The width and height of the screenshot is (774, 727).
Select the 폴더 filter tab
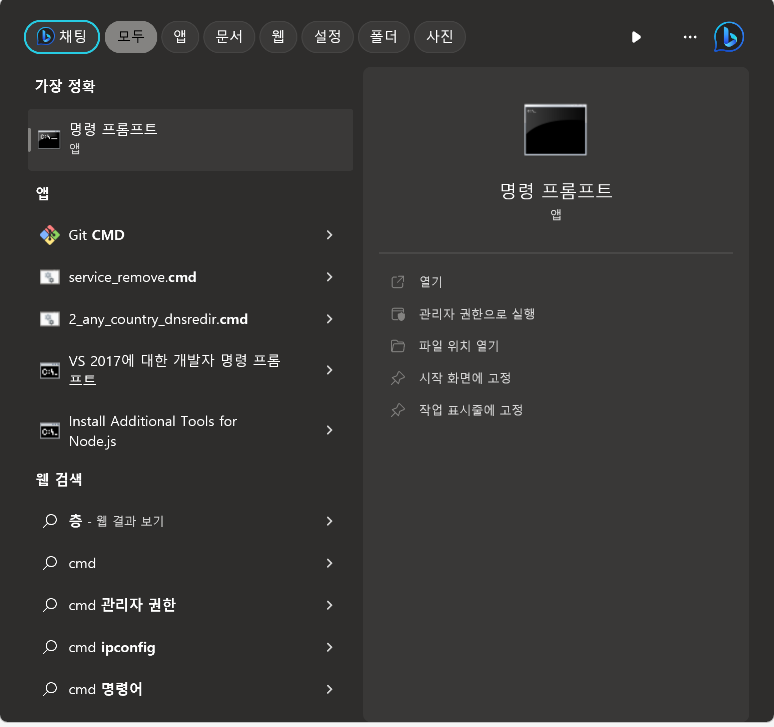pos(384,37)
